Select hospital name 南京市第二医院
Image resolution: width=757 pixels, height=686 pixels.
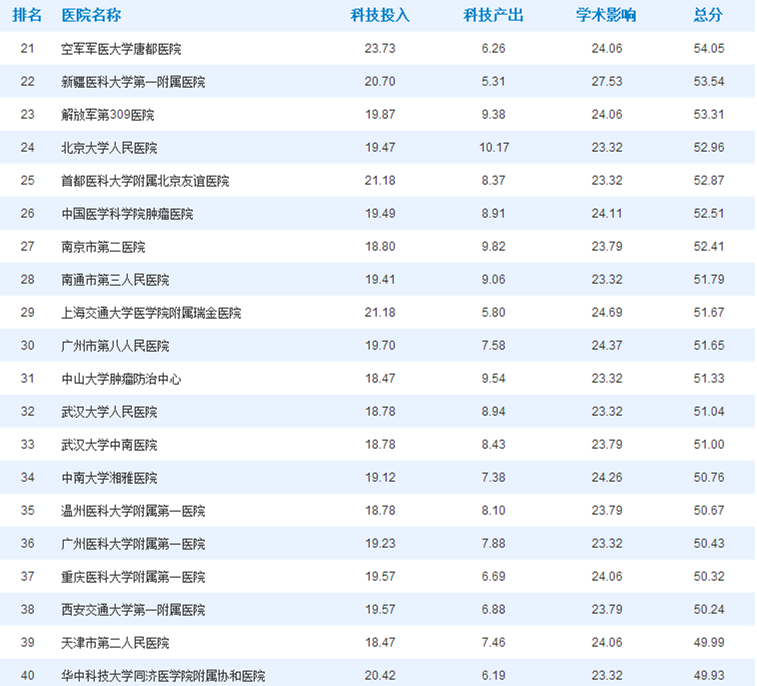coord(103,247)
